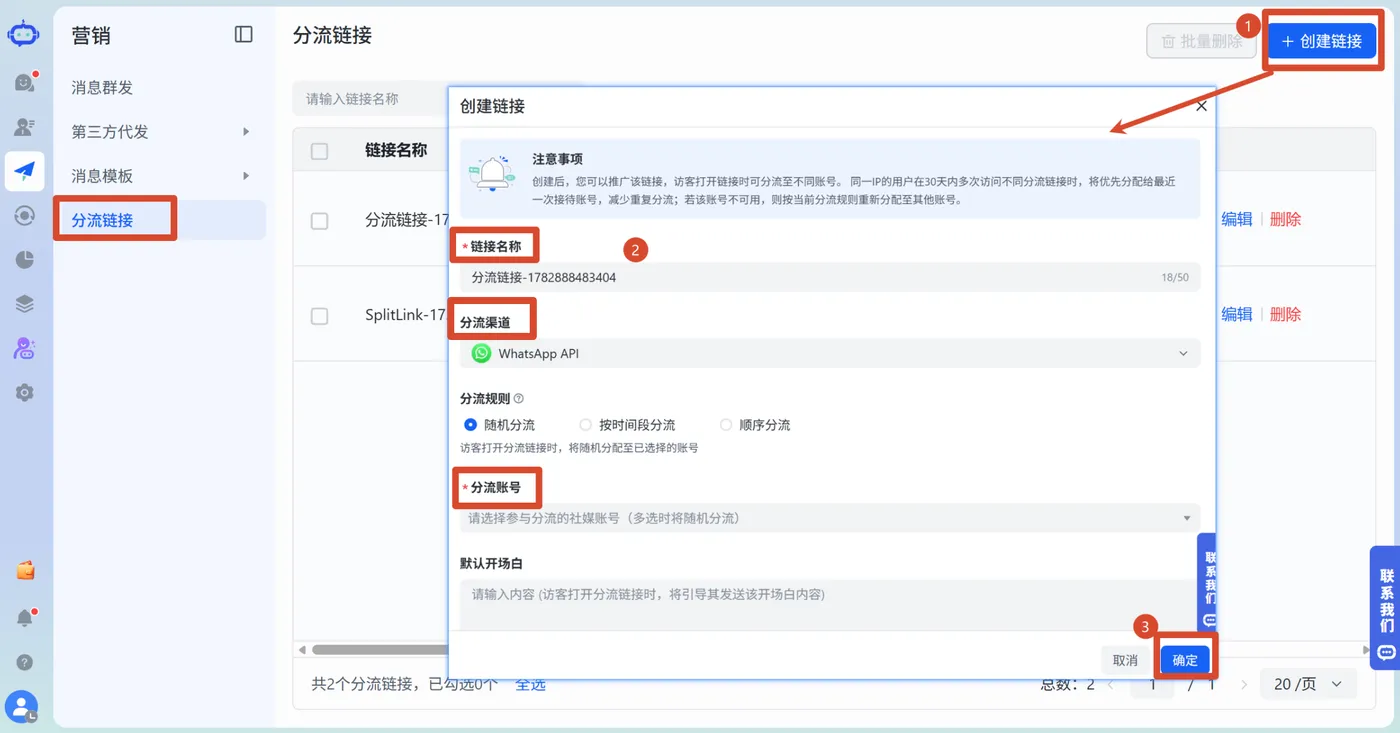Viewport: 1400px width, 733px height.
Task: Open the circular sync icon in sidebar
Action: click(x=25, y=216)
